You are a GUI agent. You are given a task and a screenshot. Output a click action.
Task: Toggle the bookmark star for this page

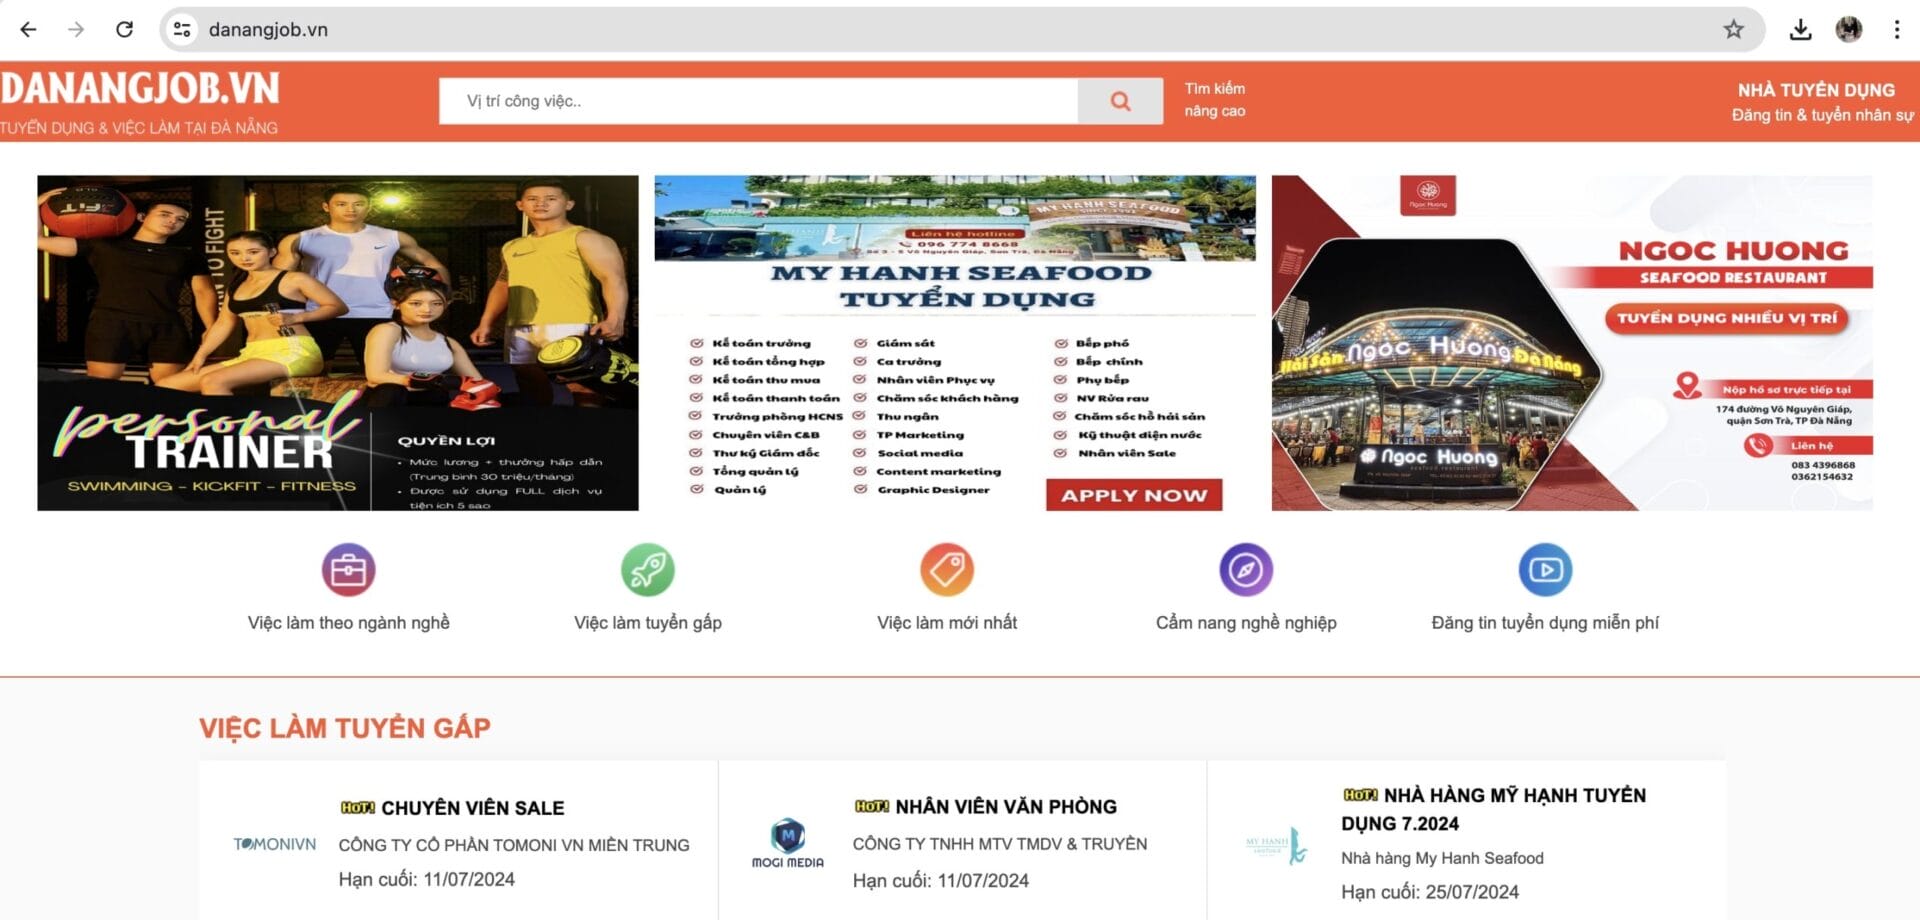(1734, 29)
